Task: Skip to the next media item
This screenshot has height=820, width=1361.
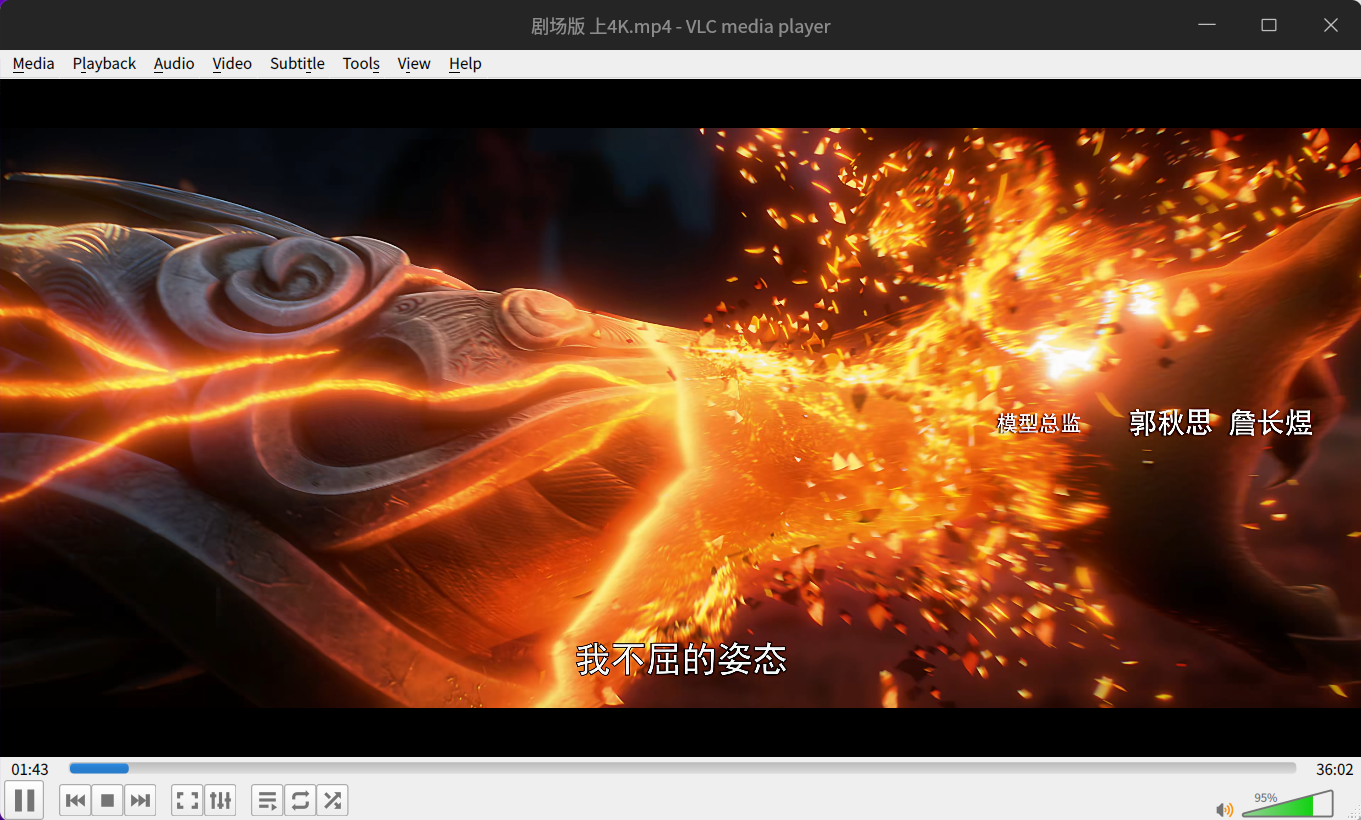Action: click(x=140, y=800)
